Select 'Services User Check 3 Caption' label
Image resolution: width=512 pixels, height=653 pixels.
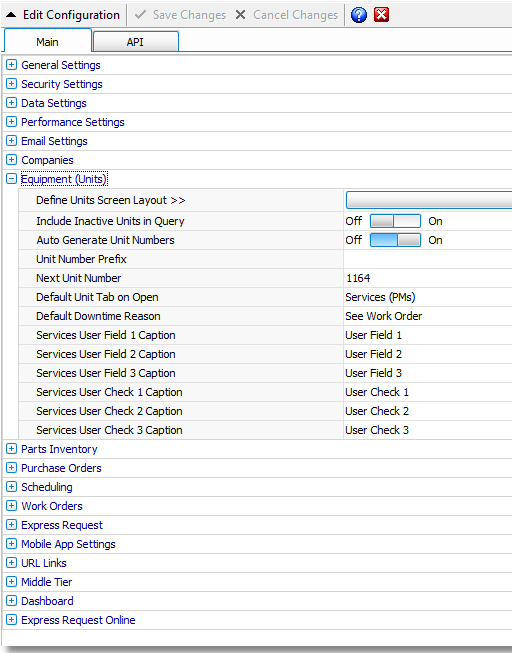coord(109,430)
